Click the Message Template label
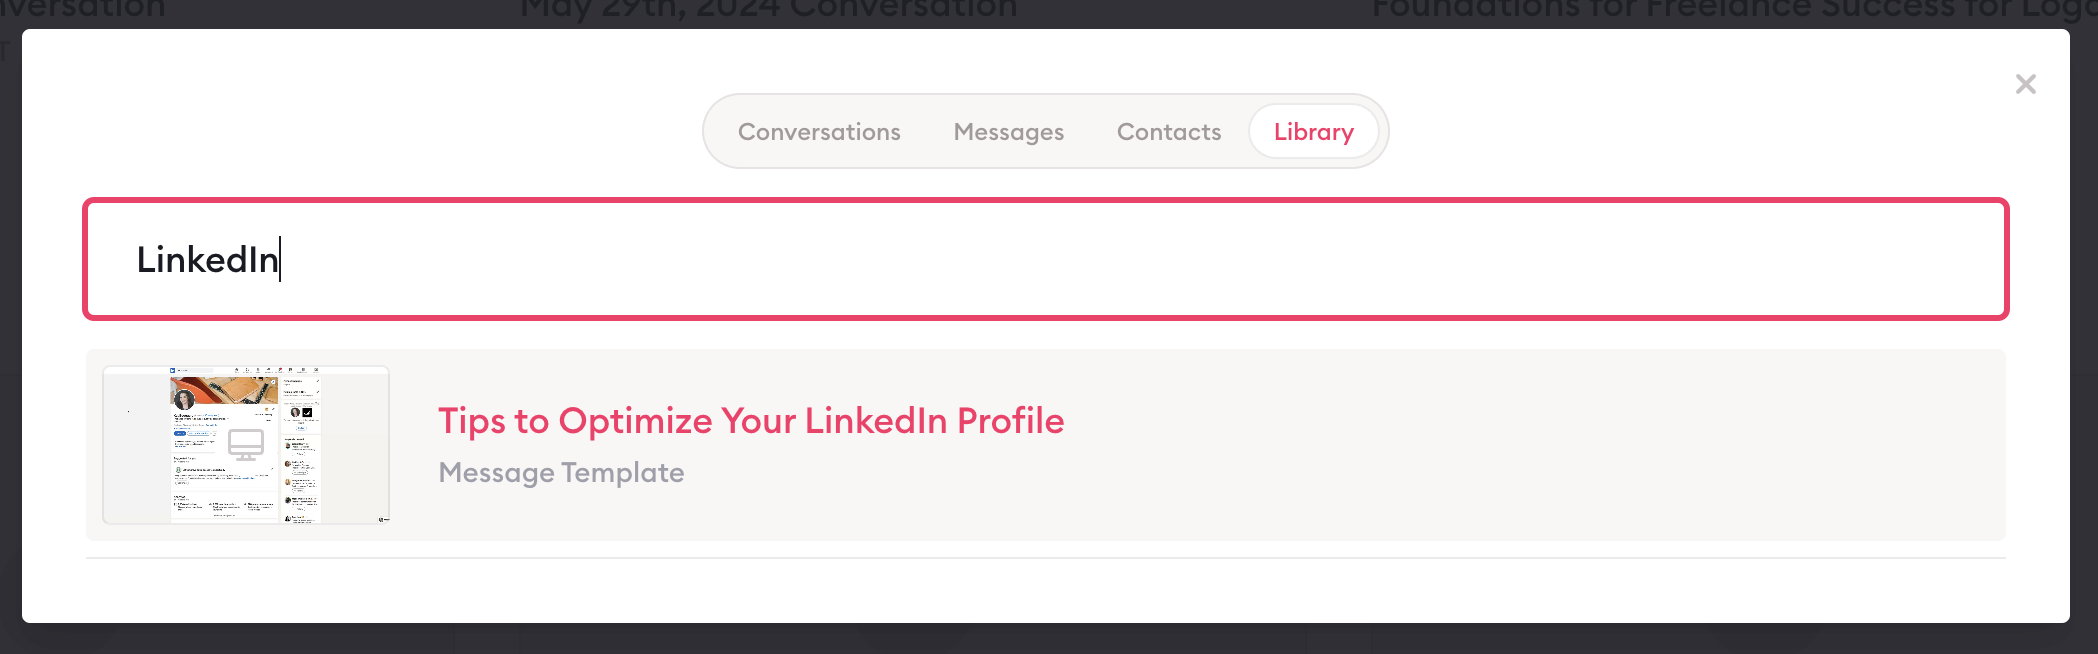The width and height of the screenshot is (2098, 654). [561, 472]
